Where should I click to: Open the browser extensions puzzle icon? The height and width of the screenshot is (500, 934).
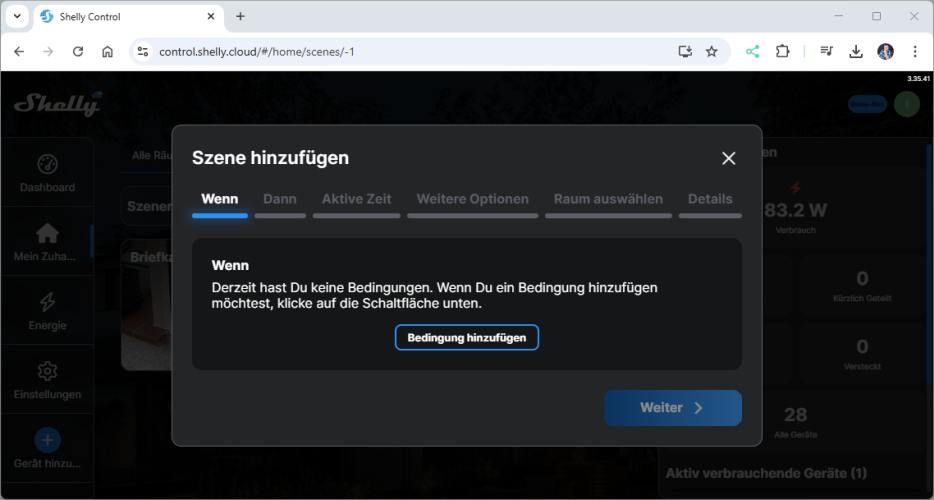(783, 51)
